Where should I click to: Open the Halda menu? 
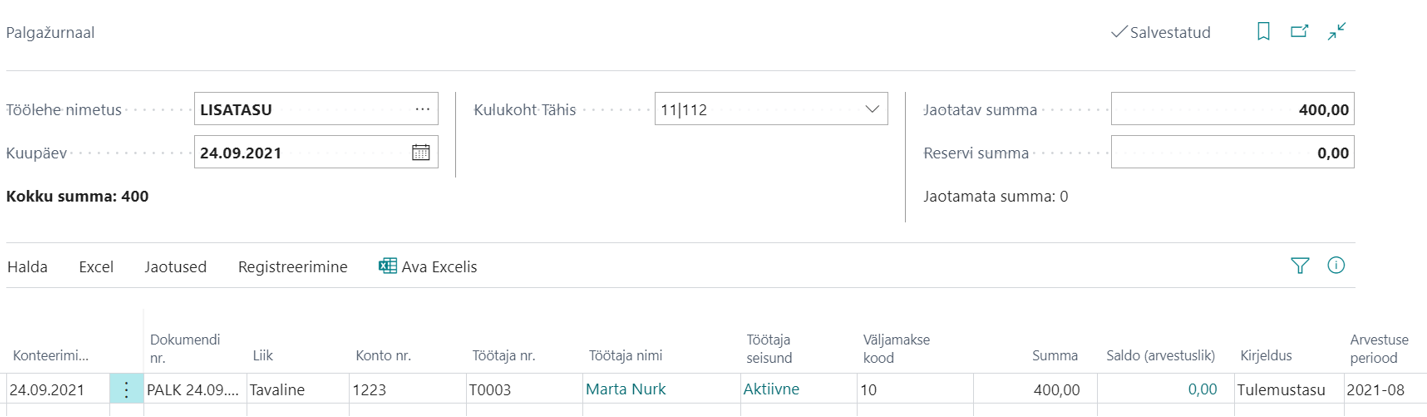pos(27,267)
